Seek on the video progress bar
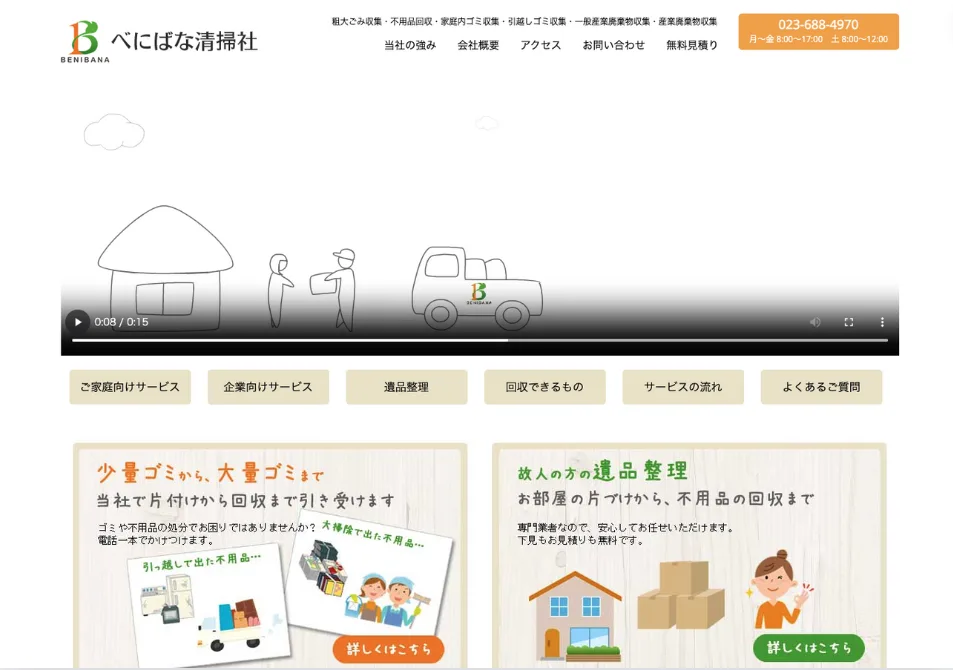953x670 pixels. tap(480, 340)
